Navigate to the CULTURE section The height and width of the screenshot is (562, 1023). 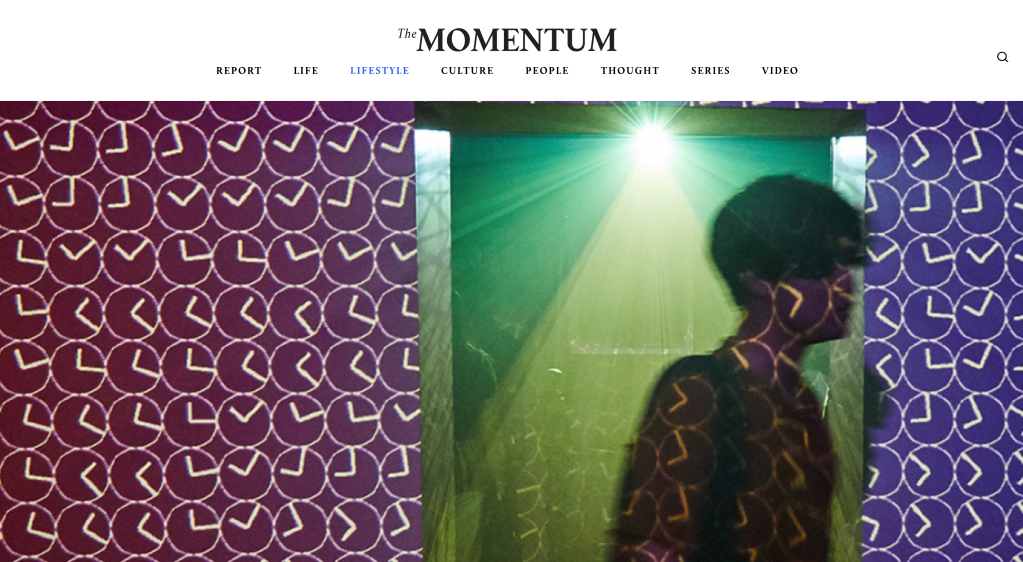[x=467, y=70]
